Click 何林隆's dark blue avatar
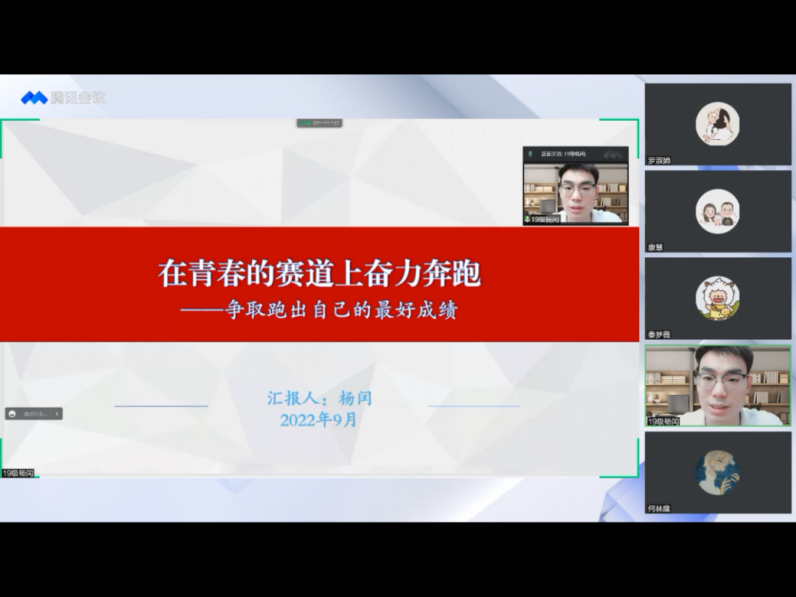796x597 pixels. 717,471
